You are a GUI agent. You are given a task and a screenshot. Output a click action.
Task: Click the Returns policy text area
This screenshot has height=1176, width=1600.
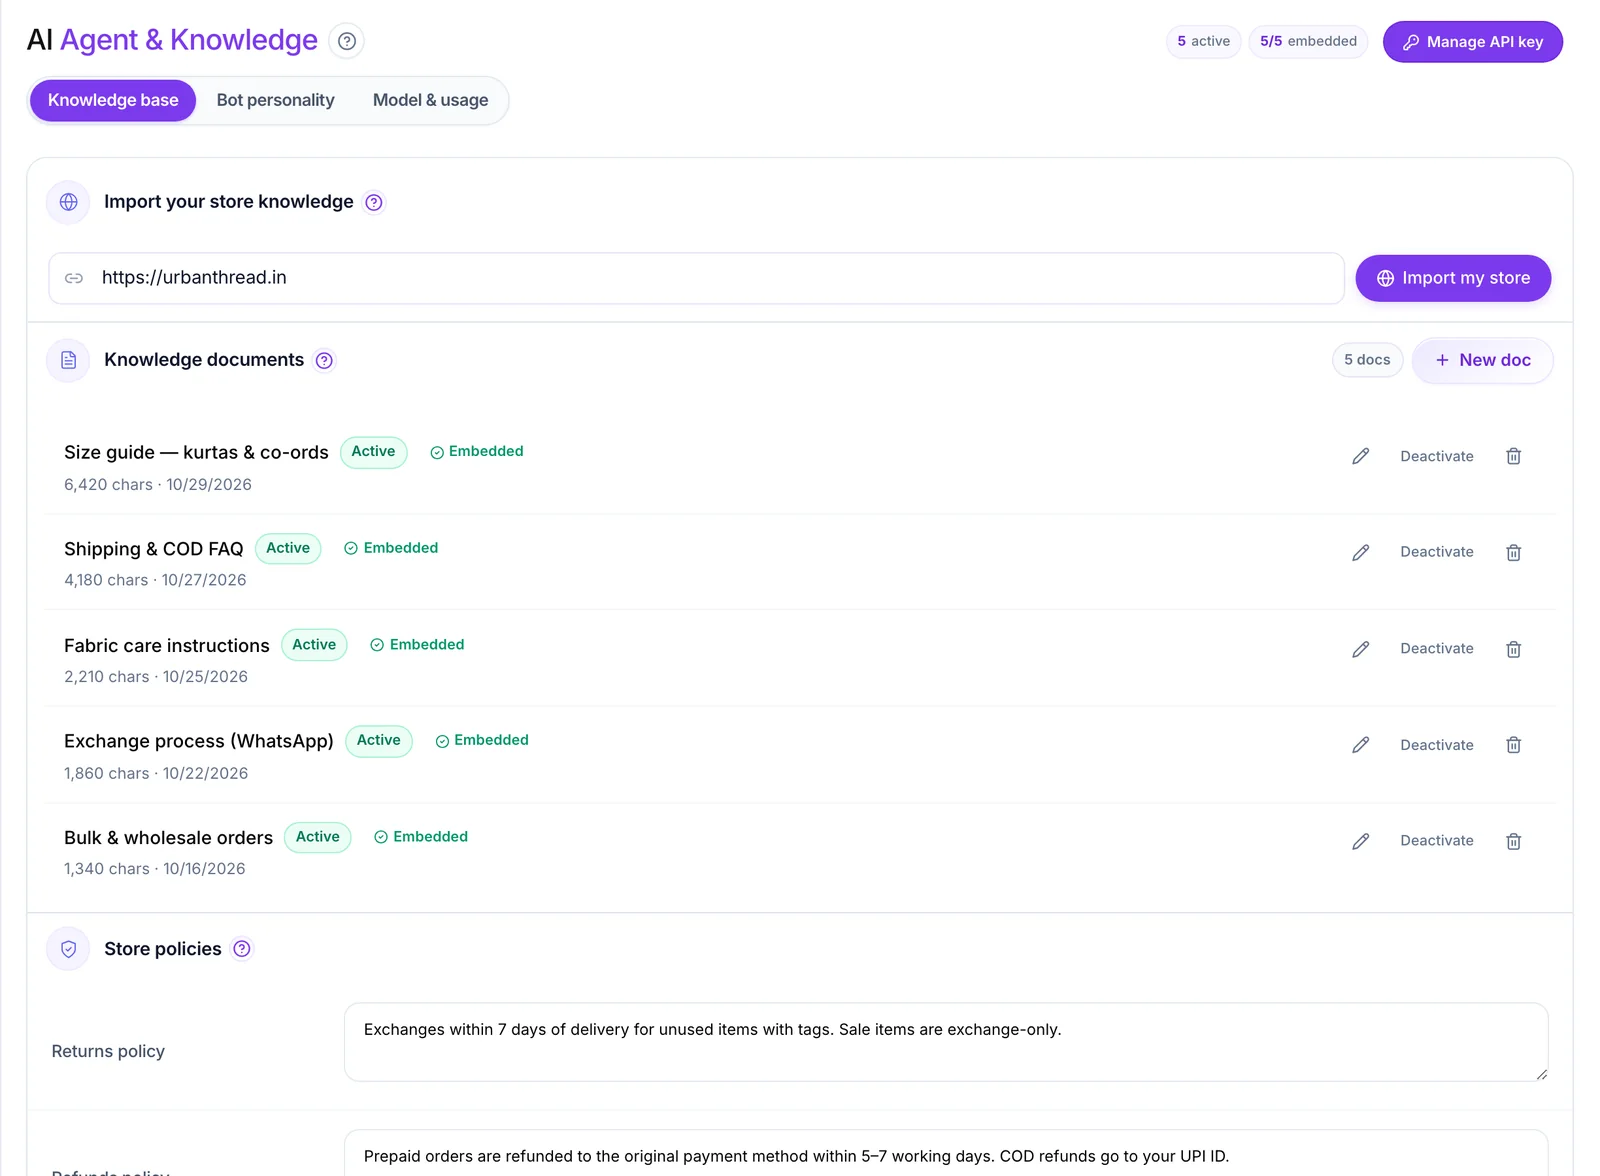point(946,1042)
